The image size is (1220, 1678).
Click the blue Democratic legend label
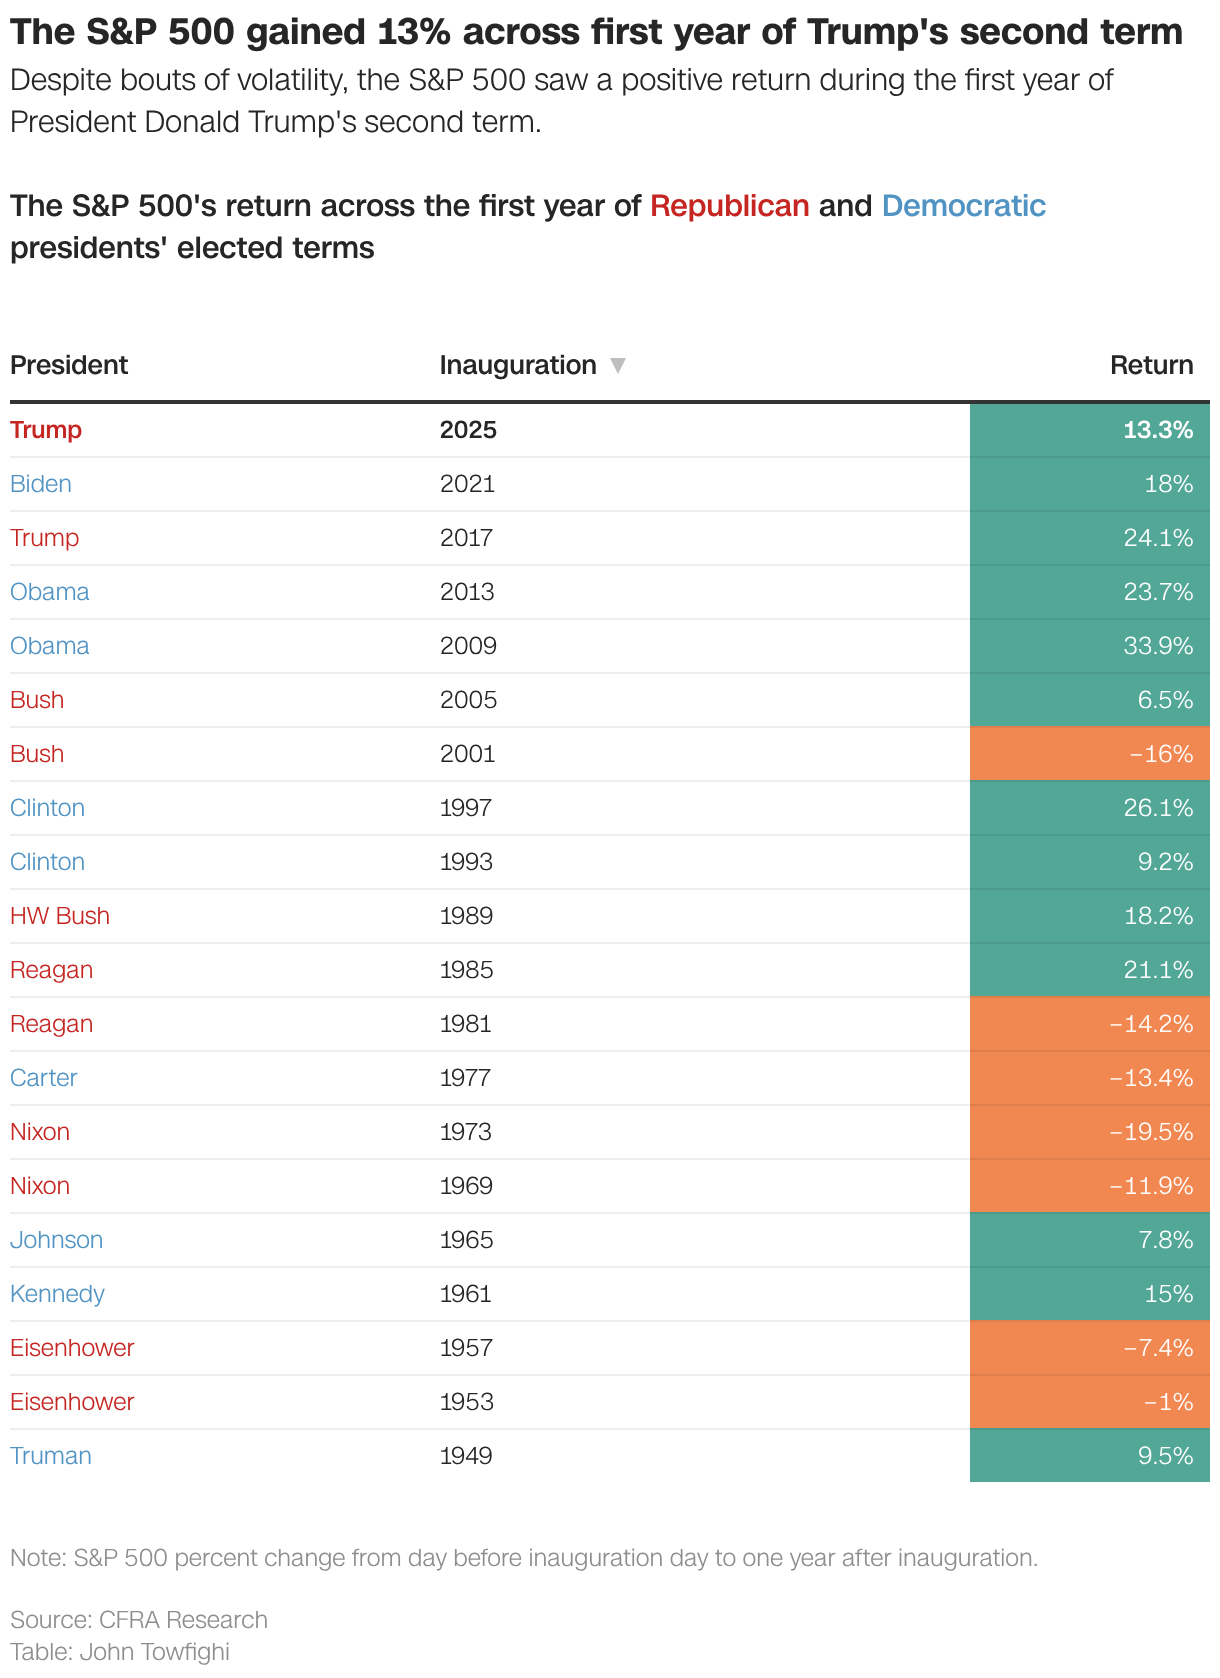click(963, 206)
